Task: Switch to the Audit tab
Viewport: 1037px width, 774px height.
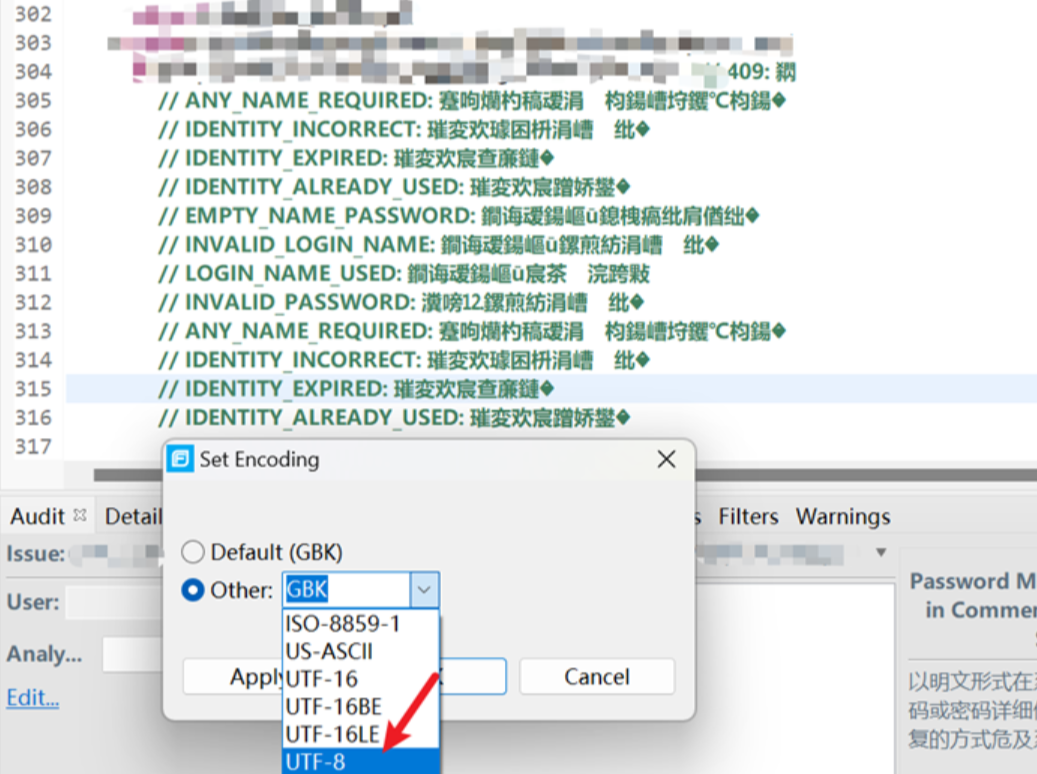Action: click(x=38, y=516)
